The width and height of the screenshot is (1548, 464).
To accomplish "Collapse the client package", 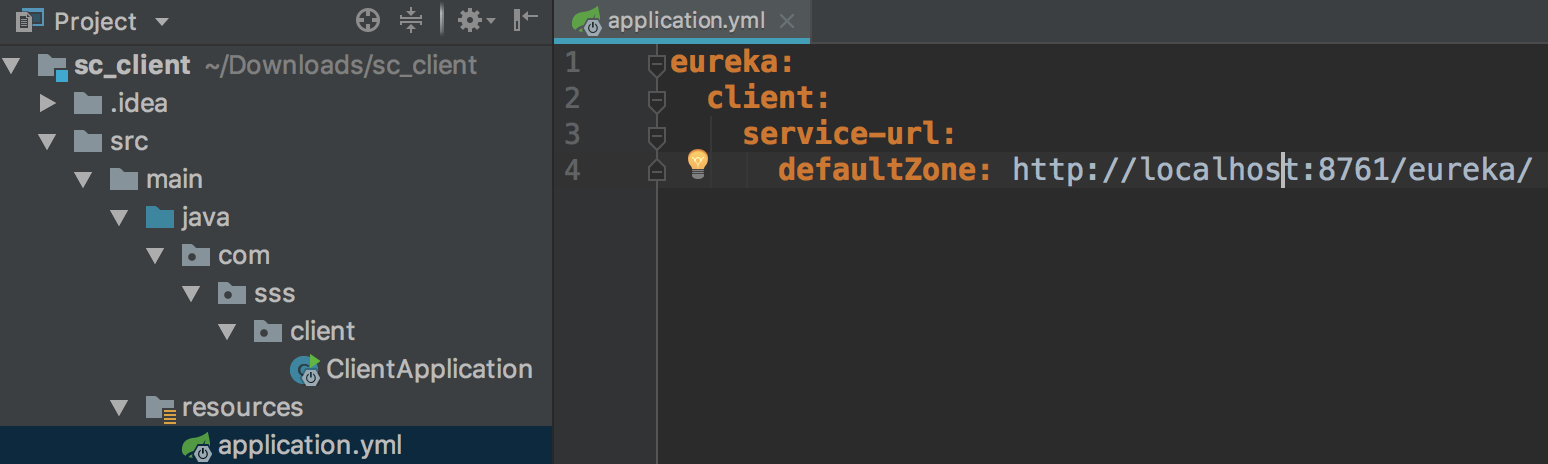I will coord(228,331).
